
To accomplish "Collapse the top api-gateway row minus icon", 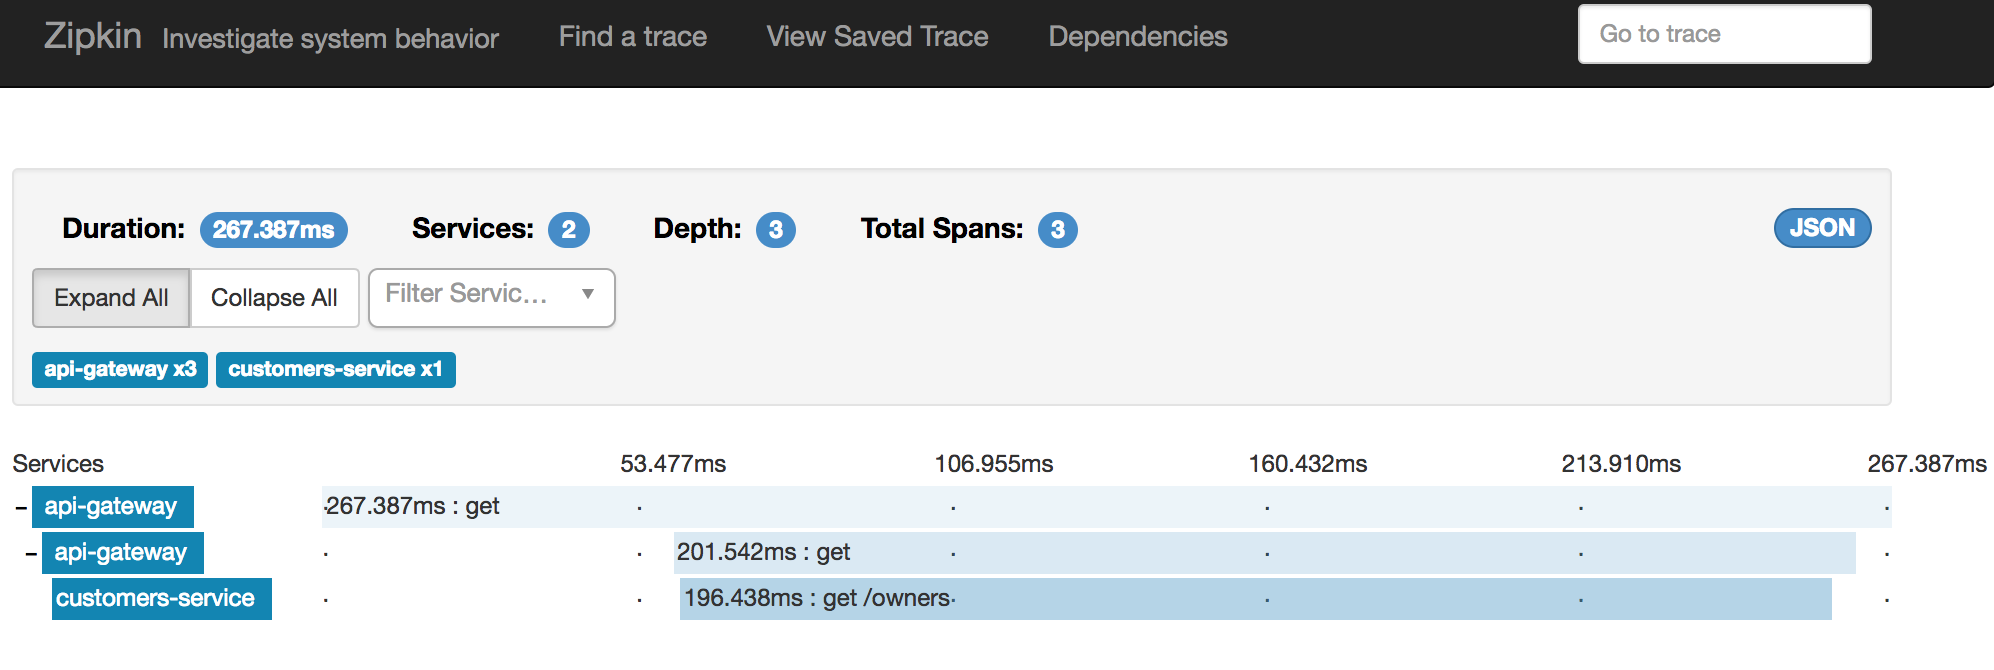I will click(x=21, y=508).
